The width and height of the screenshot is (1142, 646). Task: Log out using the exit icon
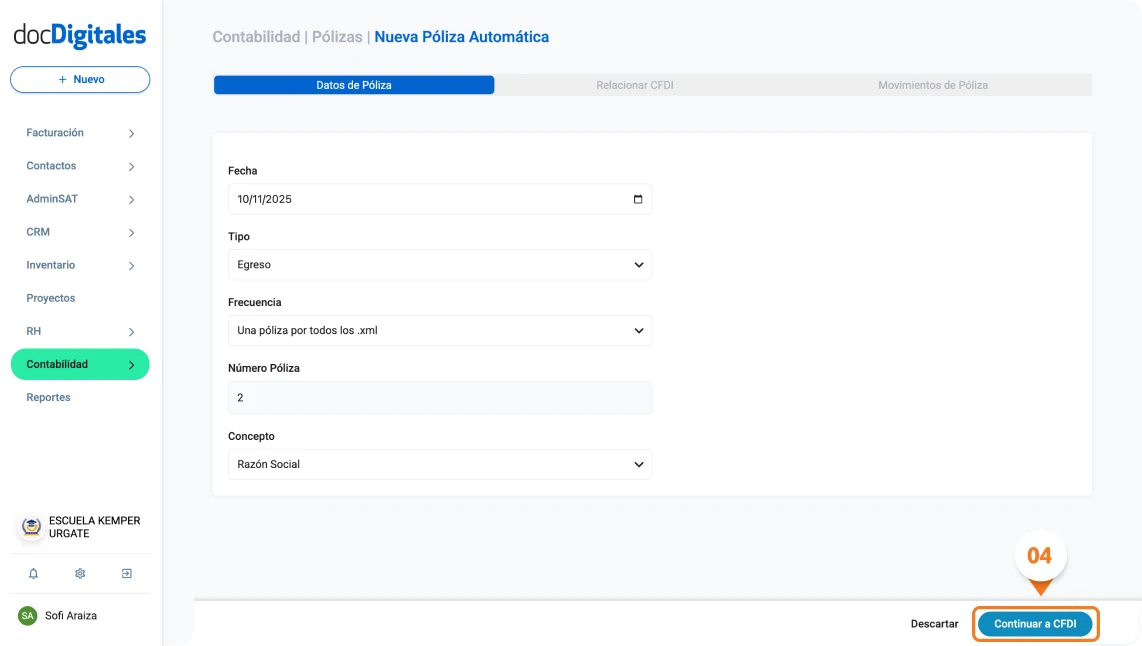126,573
